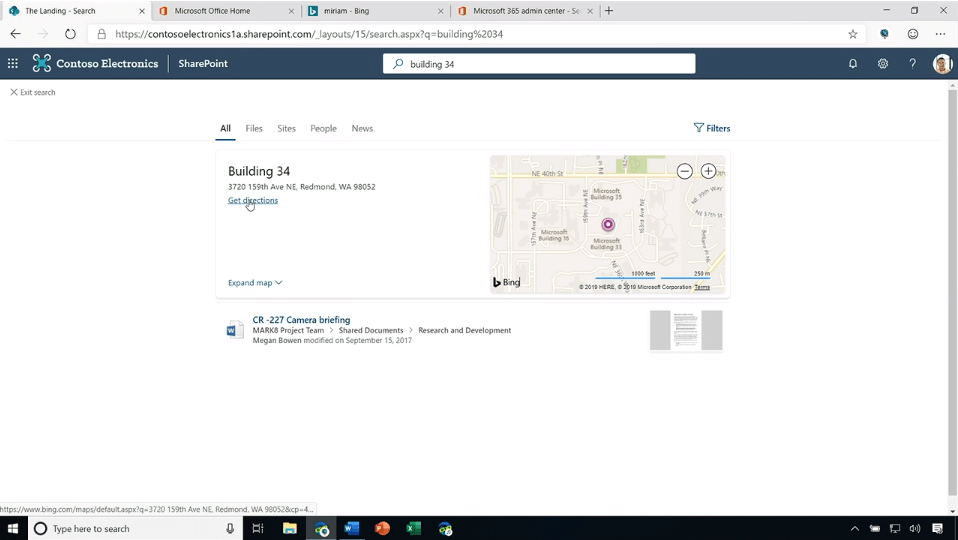Click in the SharePoint search box
Image resolution: width=958 pixels, height=540 pixels.
coord(539,64)
